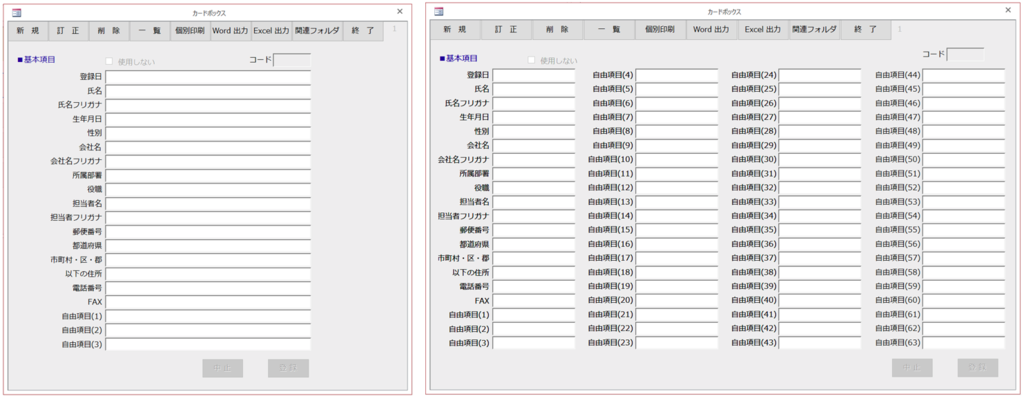This screenshot has height=398, width=1024.
Task: Click 会社名 field in left window
Action: [x=208, y=147]
